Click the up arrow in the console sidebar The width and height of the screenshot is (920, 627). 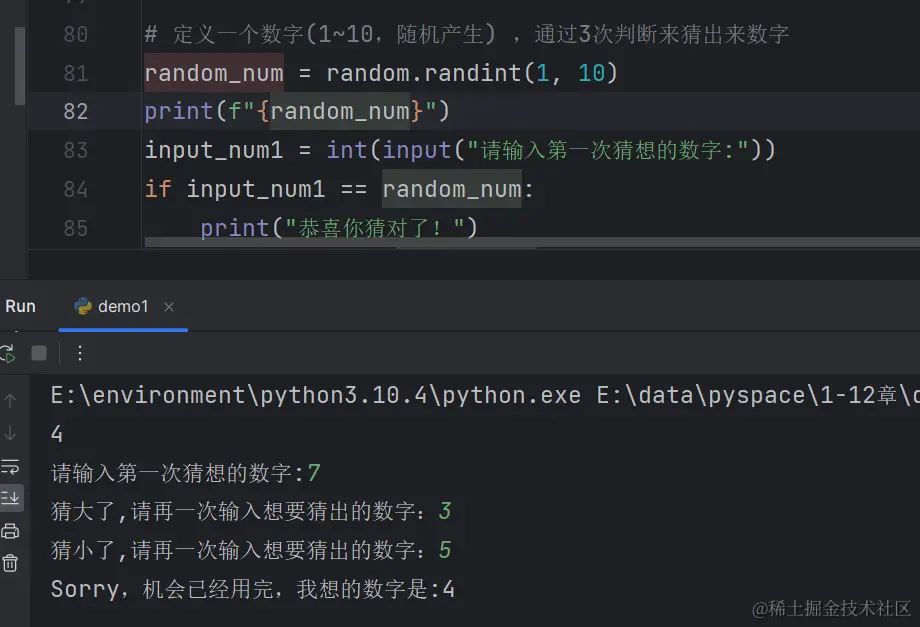pos(10,401)
